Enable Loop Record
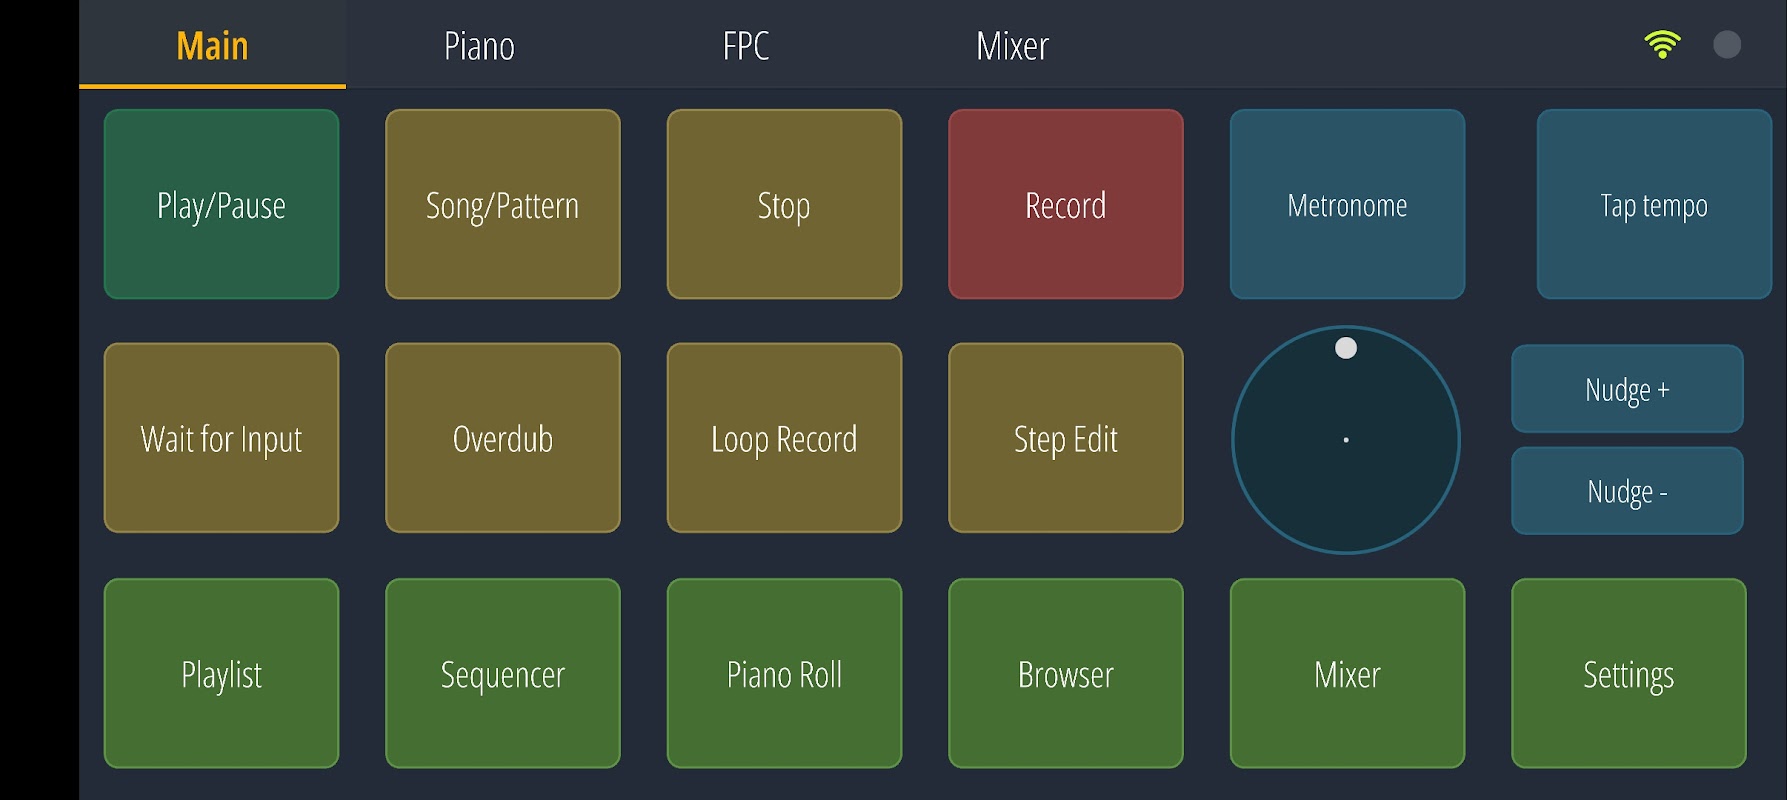 coord(784,438)
